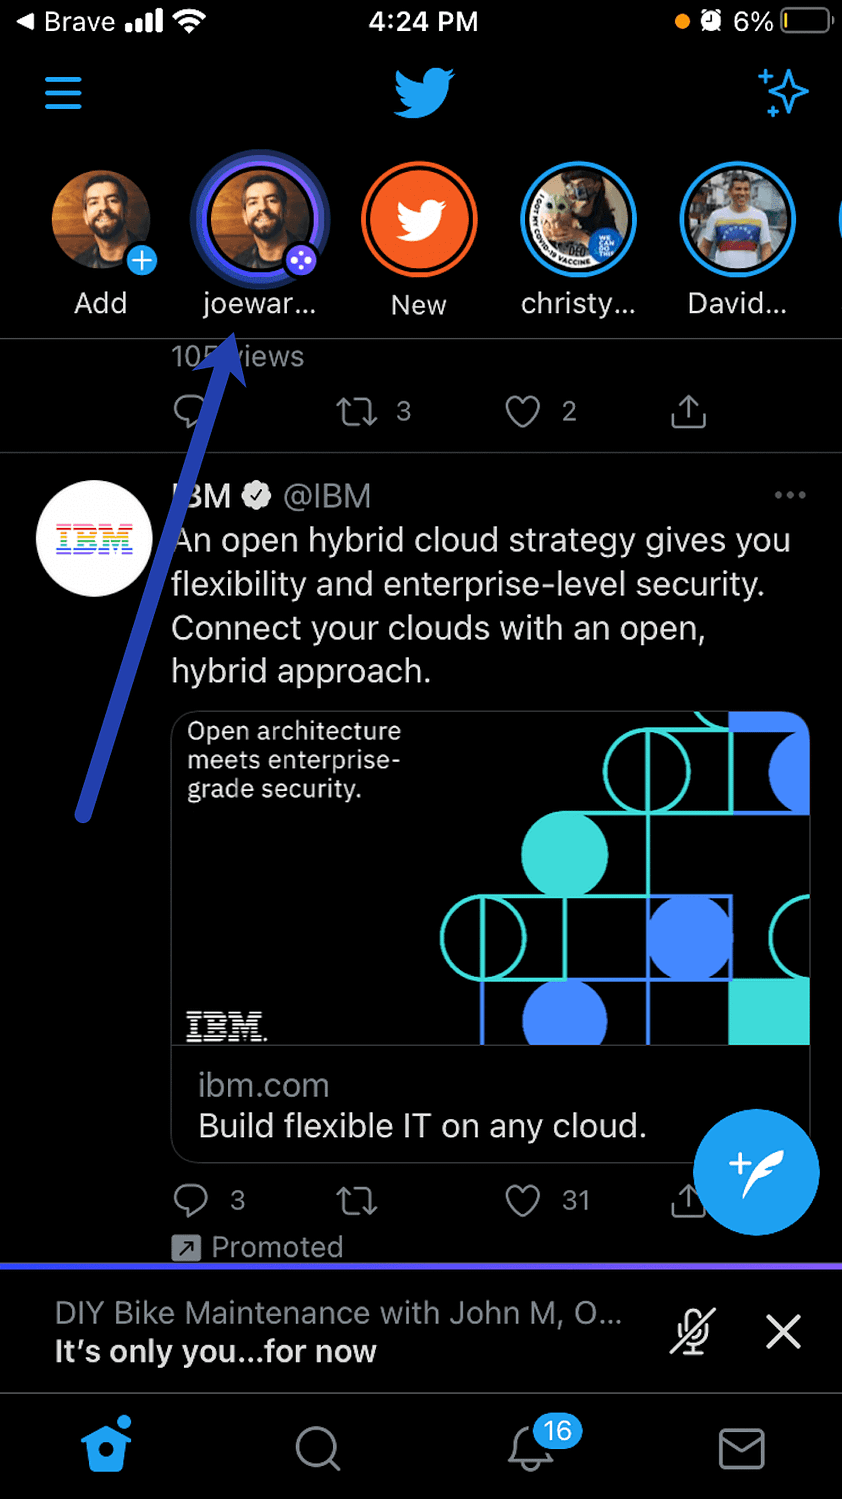Viewport: 842px width, 1499px height.
Task: Tap the compose tweet floating button
Action: 756,1172
